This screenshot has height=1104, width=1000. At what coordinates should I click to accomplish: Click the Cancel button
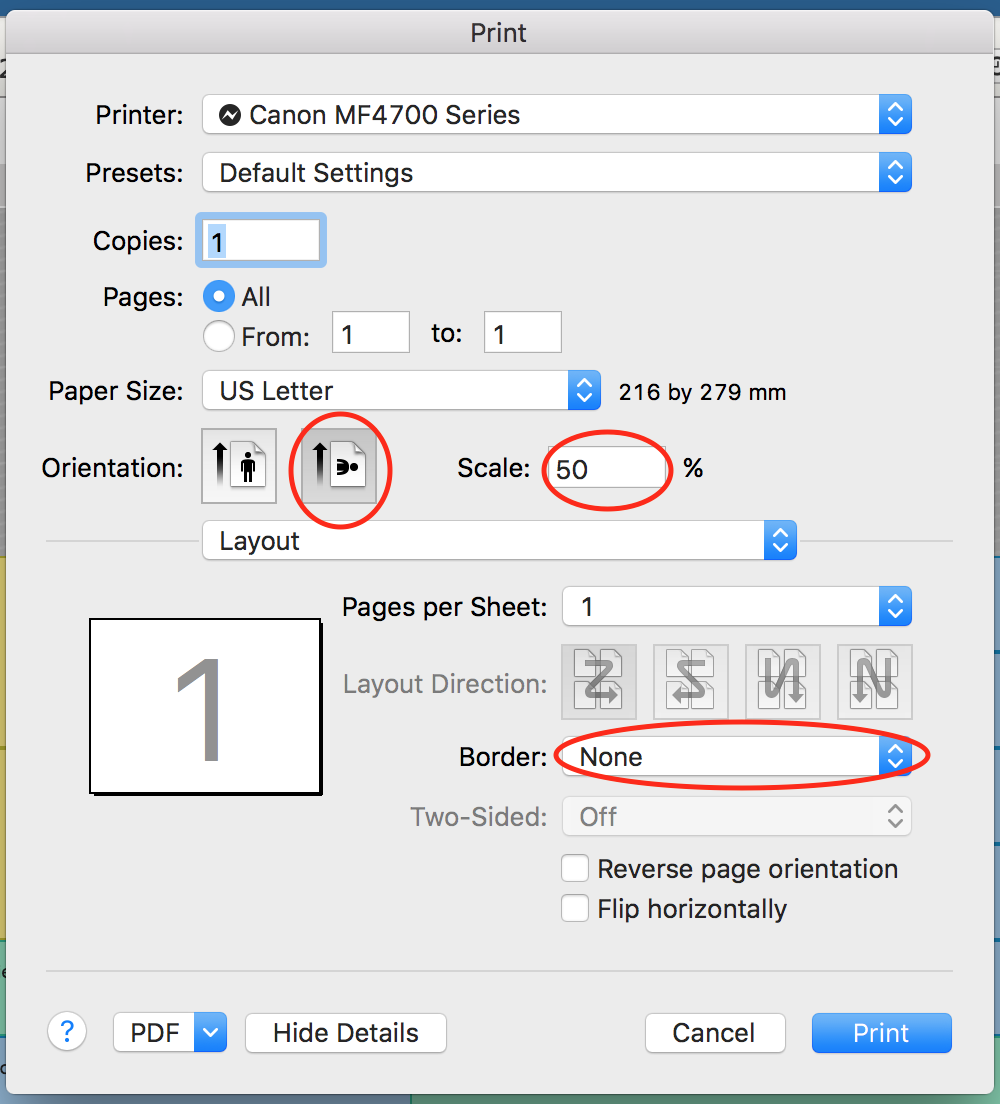pos(715,1033)
